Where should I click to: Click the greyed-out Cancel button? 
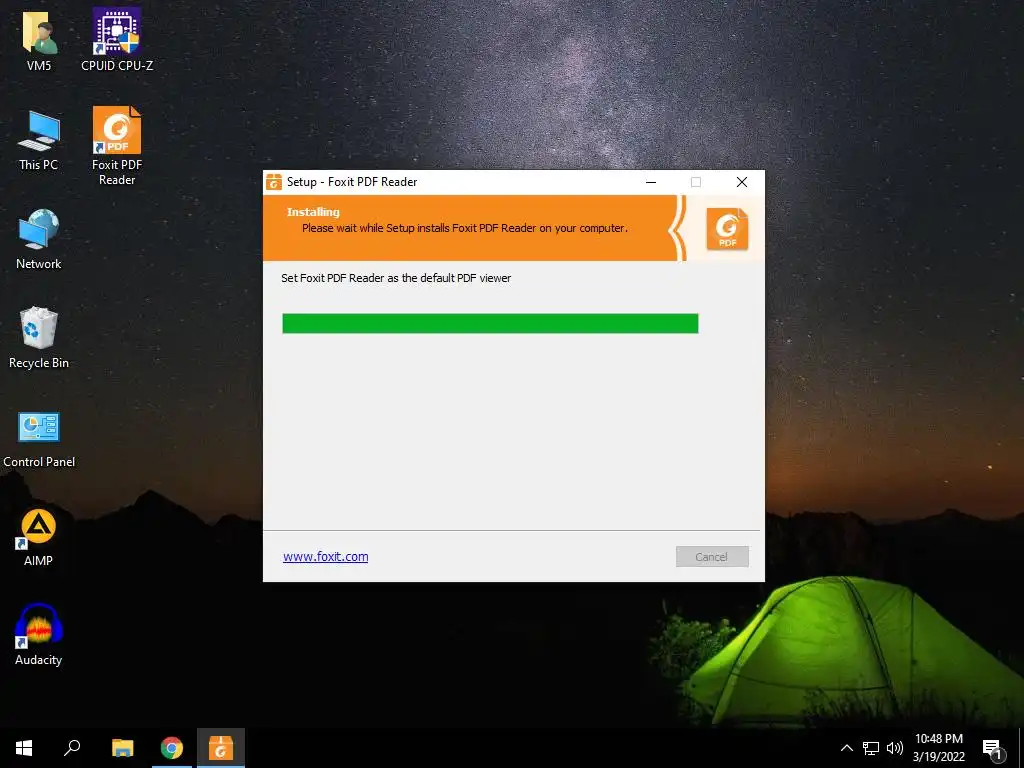coord(712,556)
